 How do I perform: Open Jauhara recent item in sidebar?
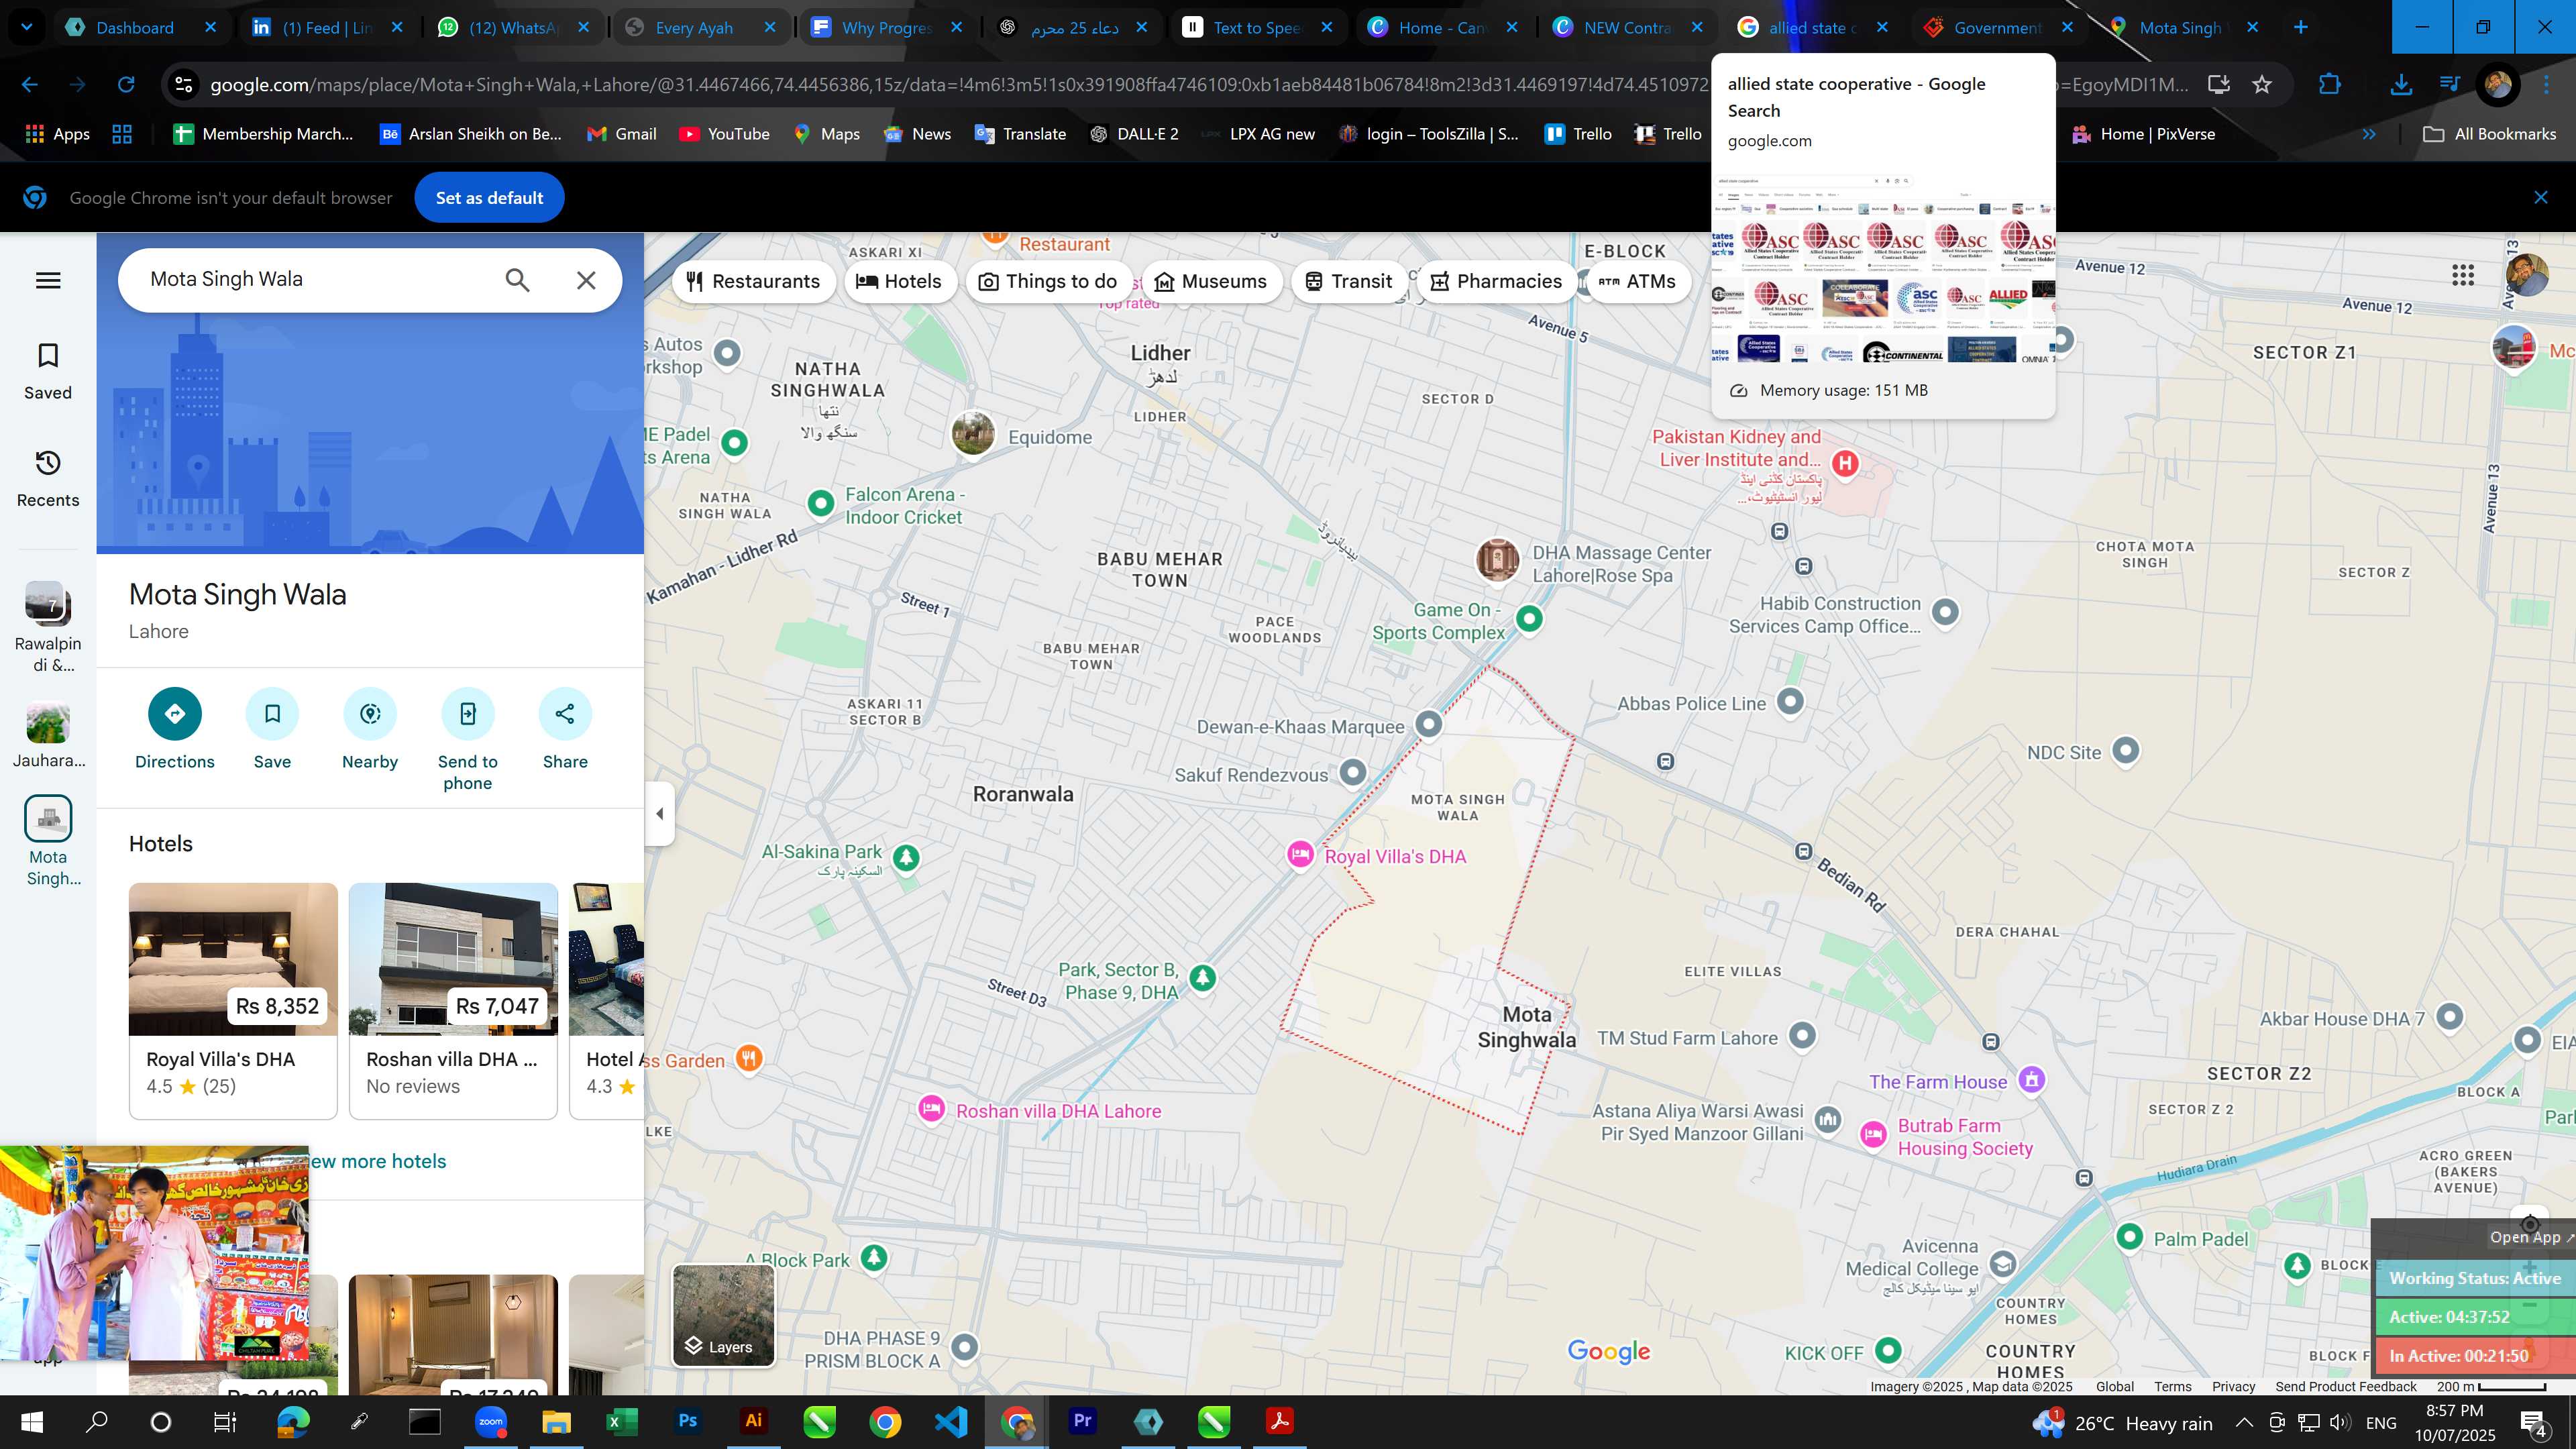click(x=48, y=735)
